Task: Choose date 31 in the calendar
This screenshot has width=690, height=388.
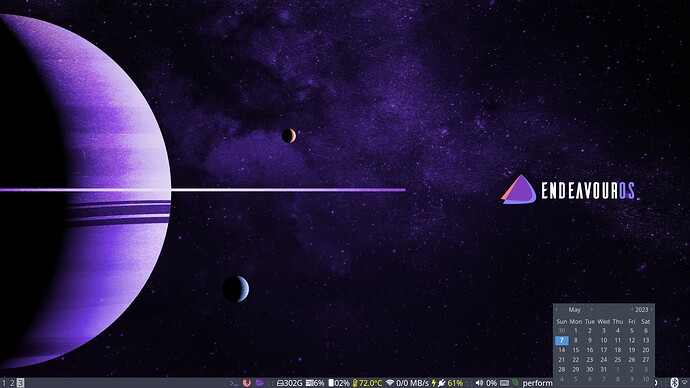Action: pyautogui.click(x=604, y=369)
